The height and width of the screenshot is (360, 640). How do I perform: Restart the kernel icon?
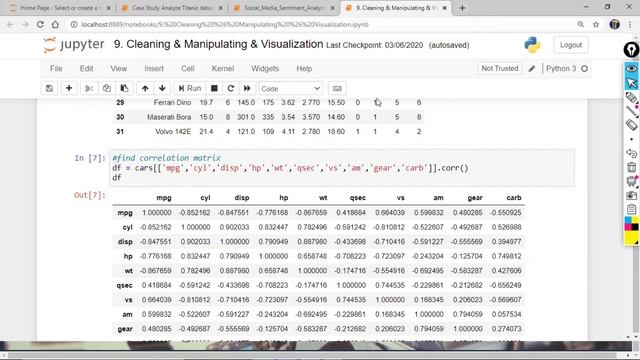tap(231, 88)
